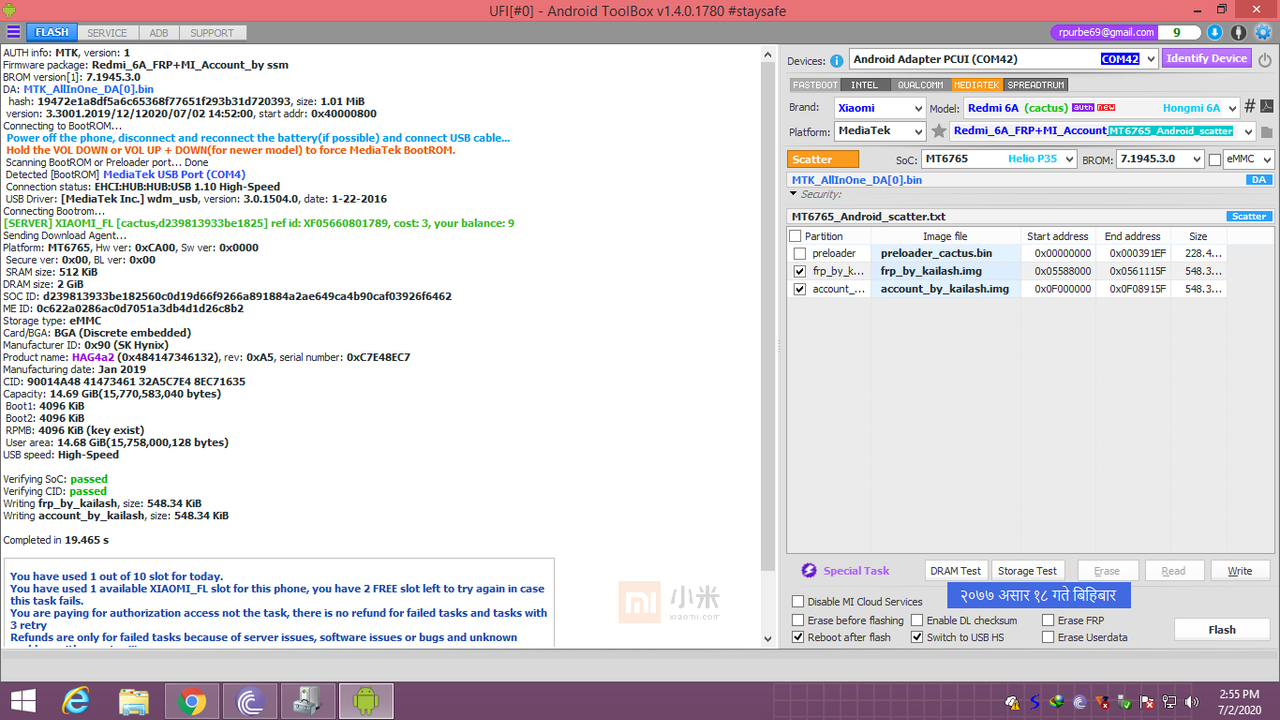Enable Erase before flashing
This screenshot has height=720, width=1280.
[798, 621]
